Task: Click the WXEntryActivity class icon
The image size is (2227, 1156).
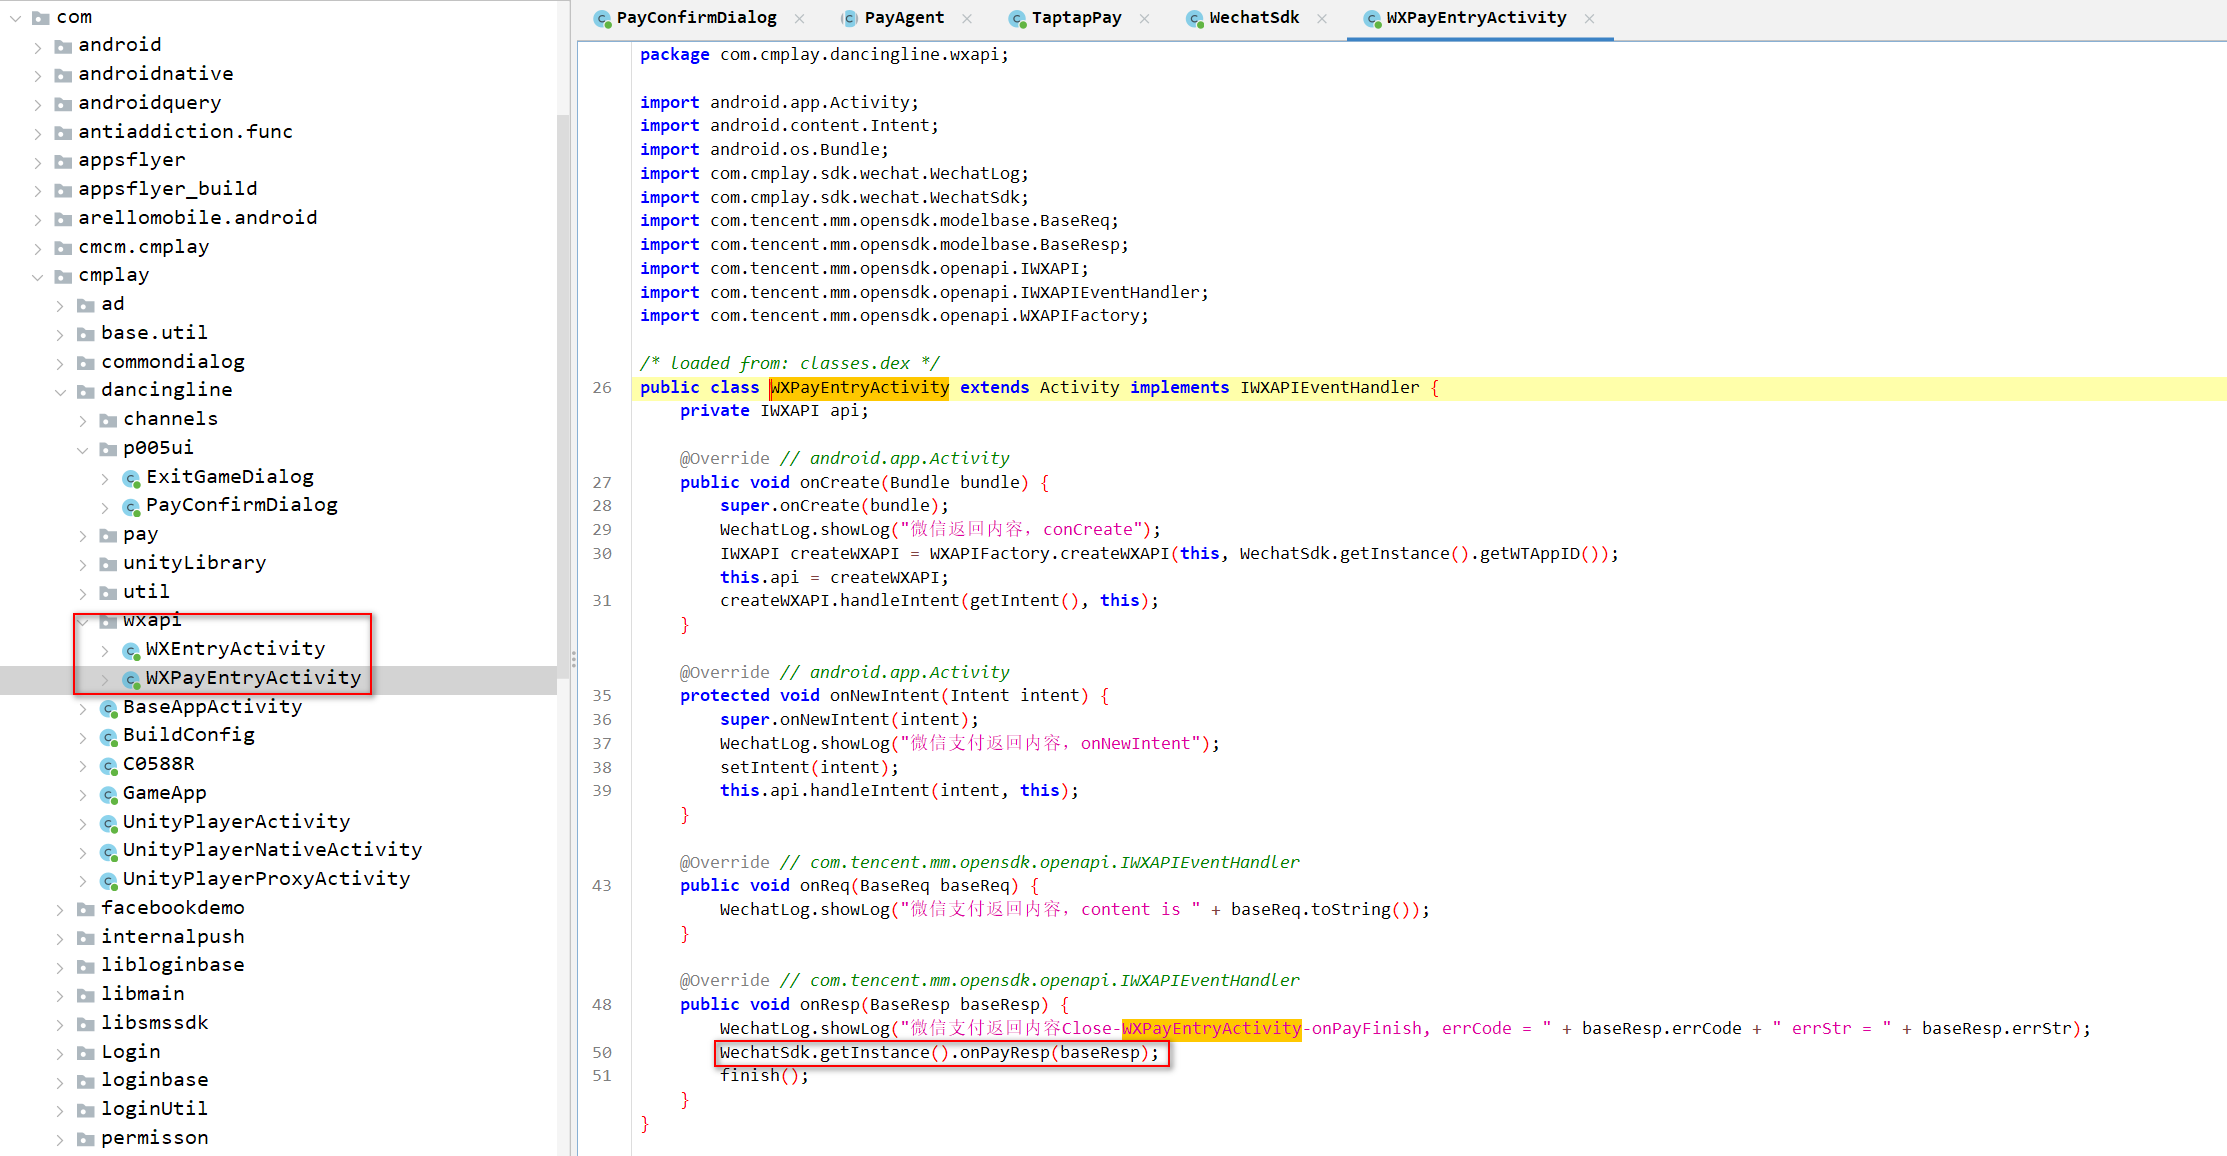Action: coord(130,651)
